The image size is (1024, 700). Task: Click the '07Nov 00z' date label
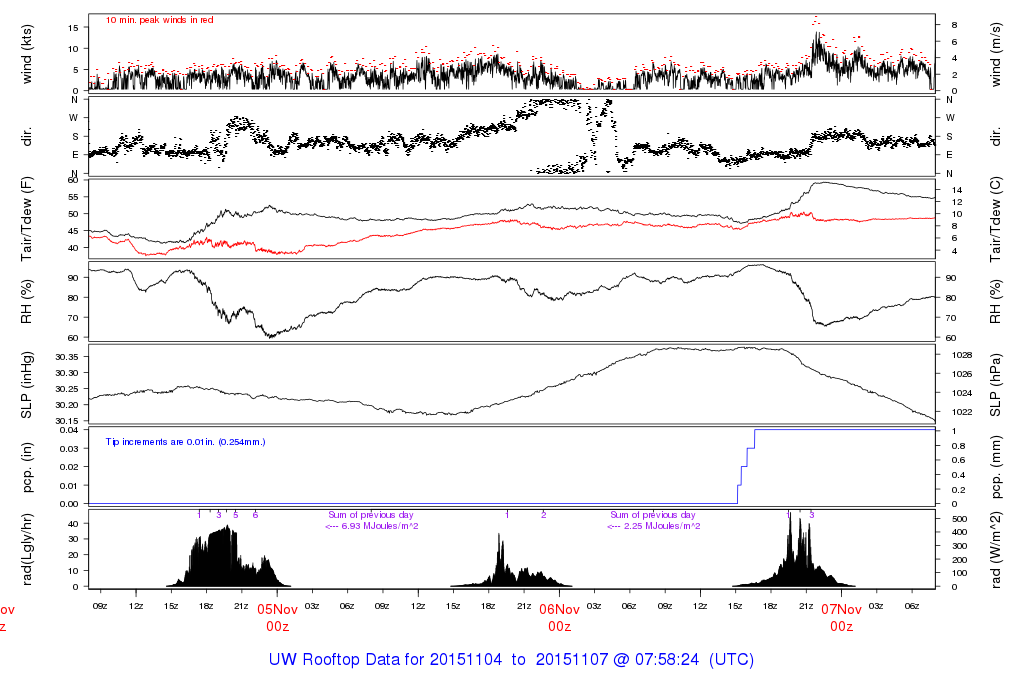point(841,618)
